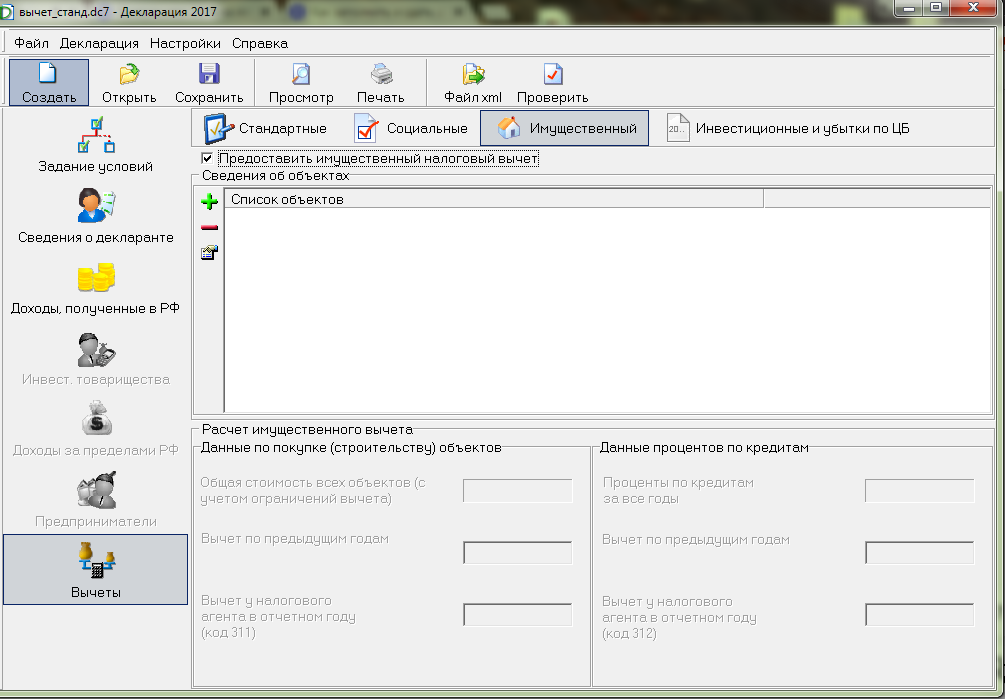Open Инвестиционные и убытки по ЦБ tab
The image size is (1005, 699).
click(x=788, y=128)
